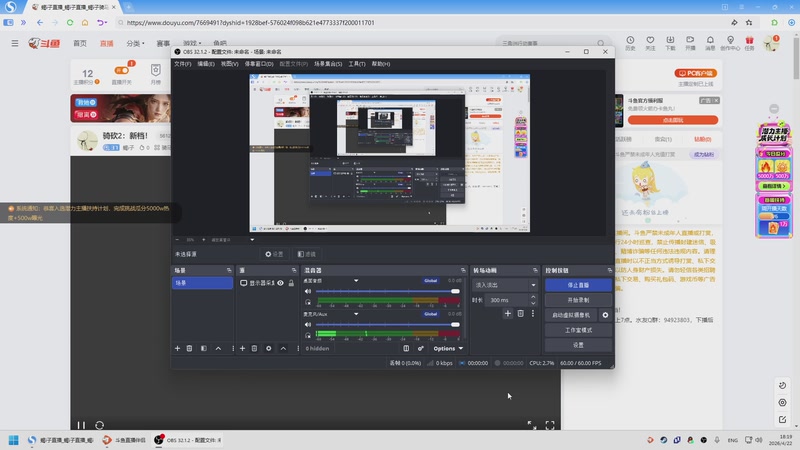Screen dimensions: 800x450
Task: Expand the fade transition type dropdown
Action: [505, 285]
